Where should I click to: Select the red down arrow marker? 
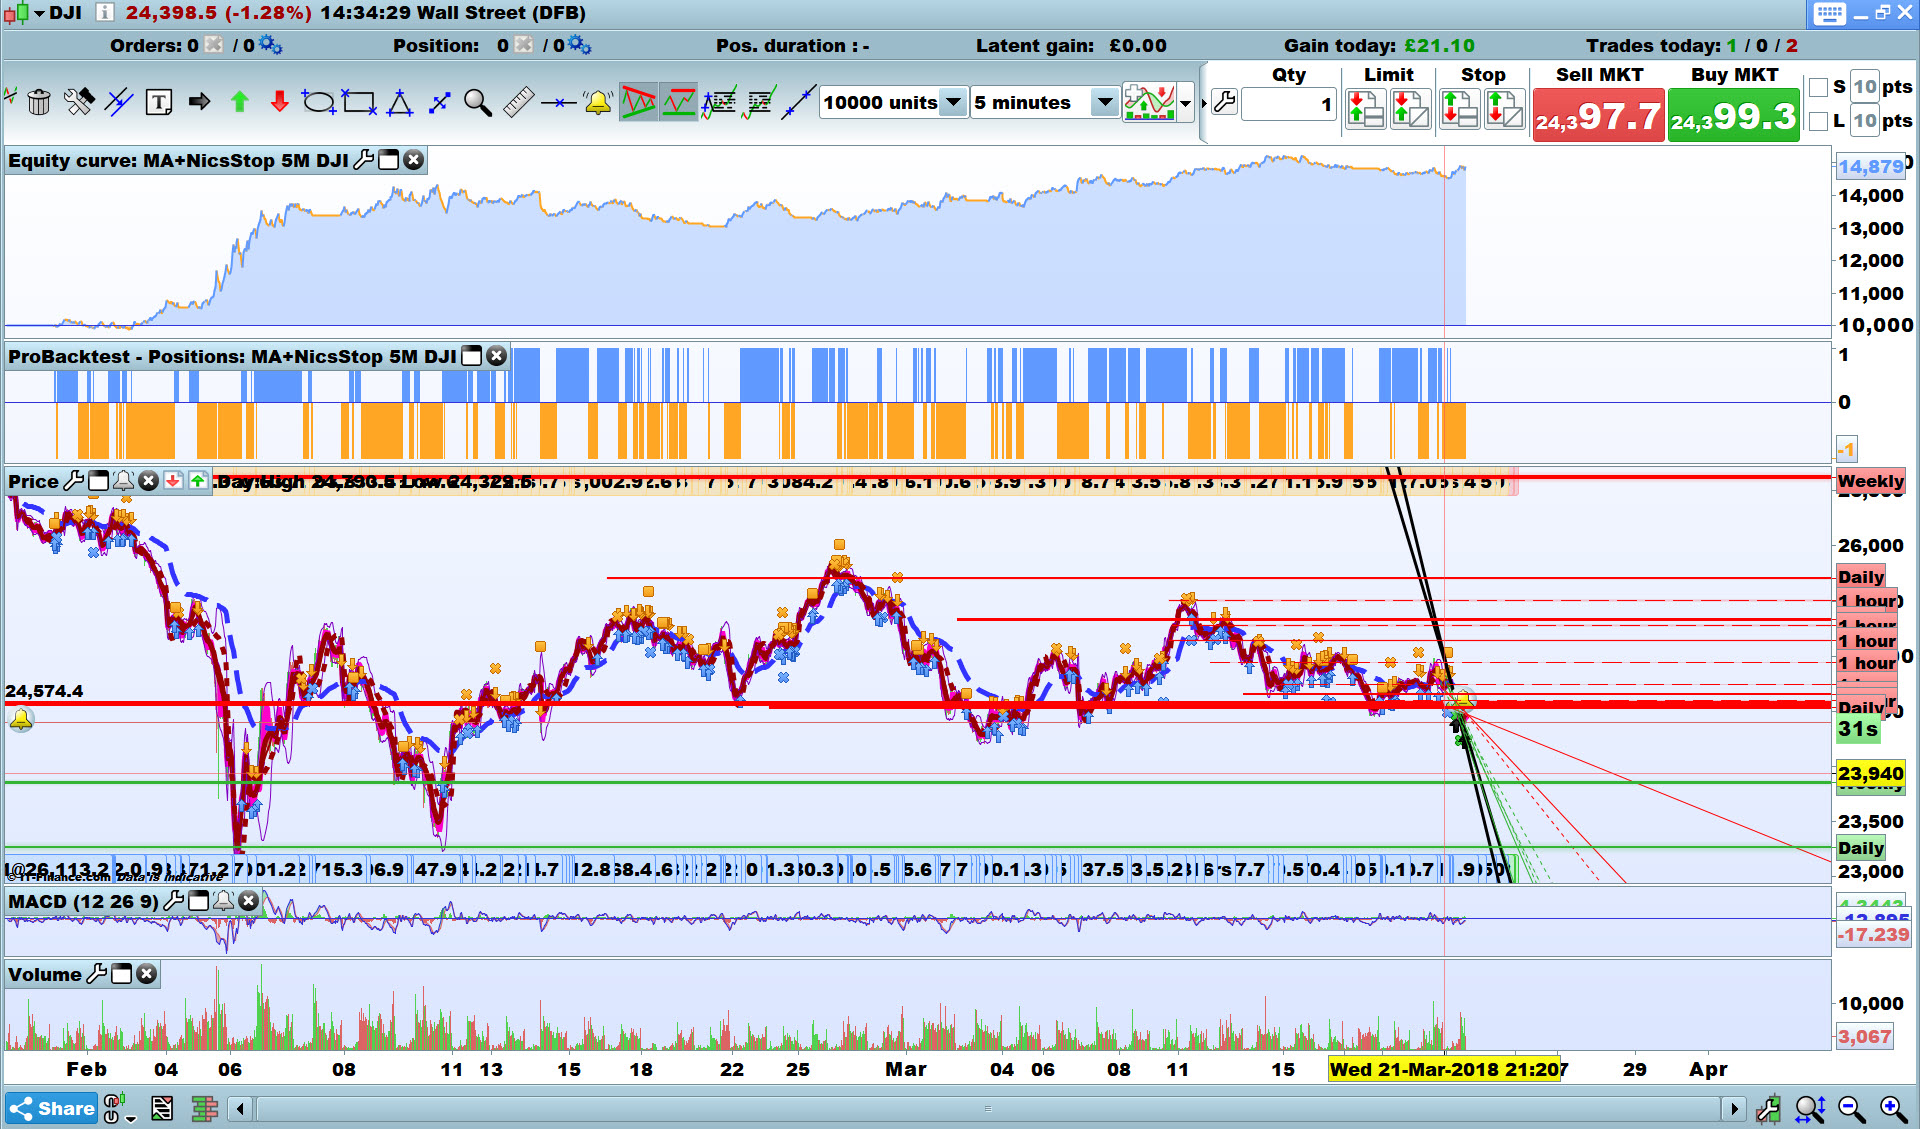click(x=279, y=102)
